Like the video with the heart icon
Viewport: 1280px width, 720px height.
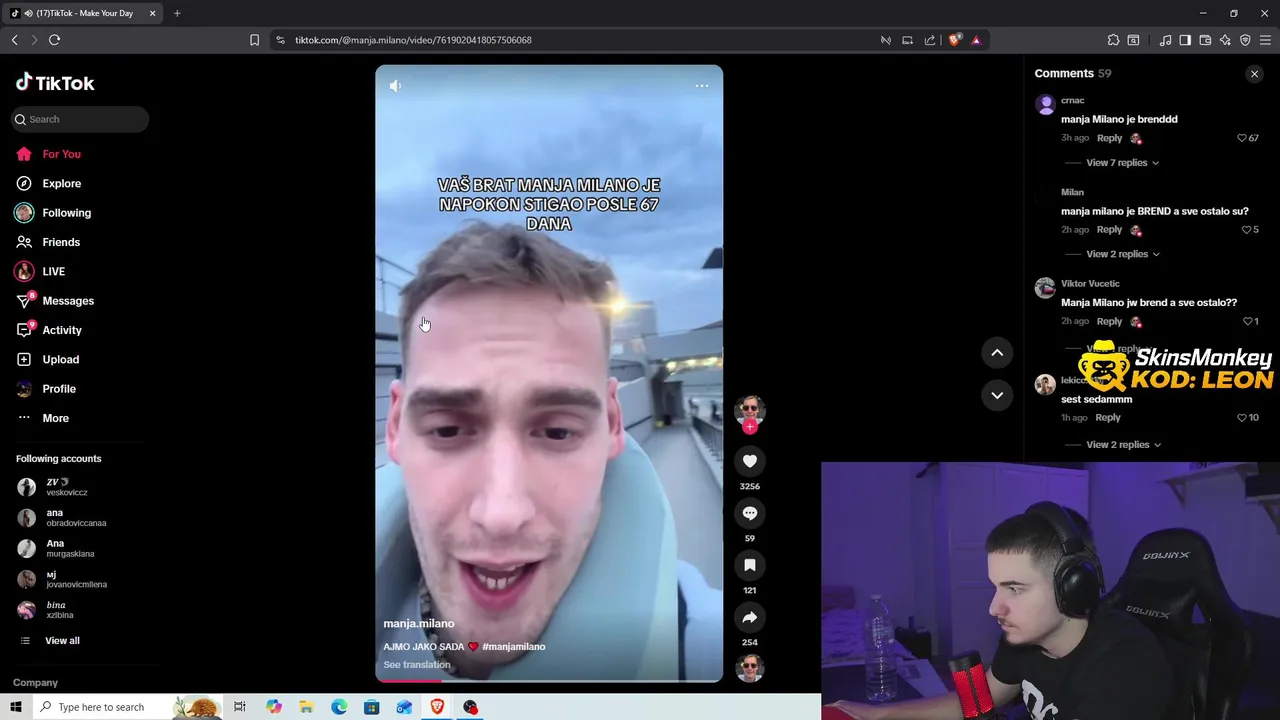point(750,461)
